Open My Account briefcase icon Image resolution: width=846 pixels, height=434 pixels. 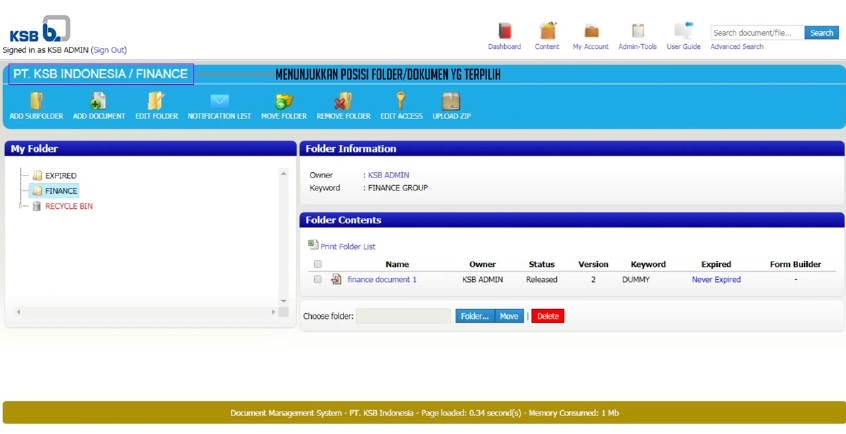point(591,31)
